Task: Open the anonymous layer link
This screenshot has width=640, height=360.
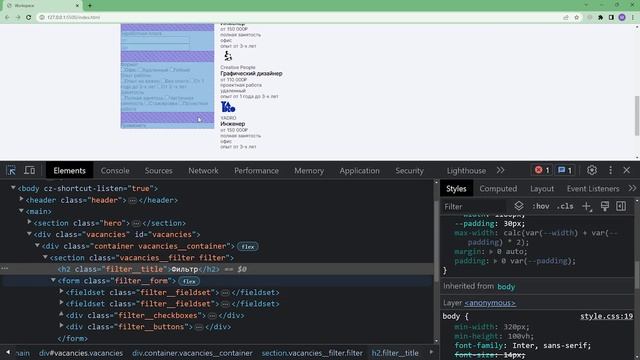Action: click(x=490, y=303)
